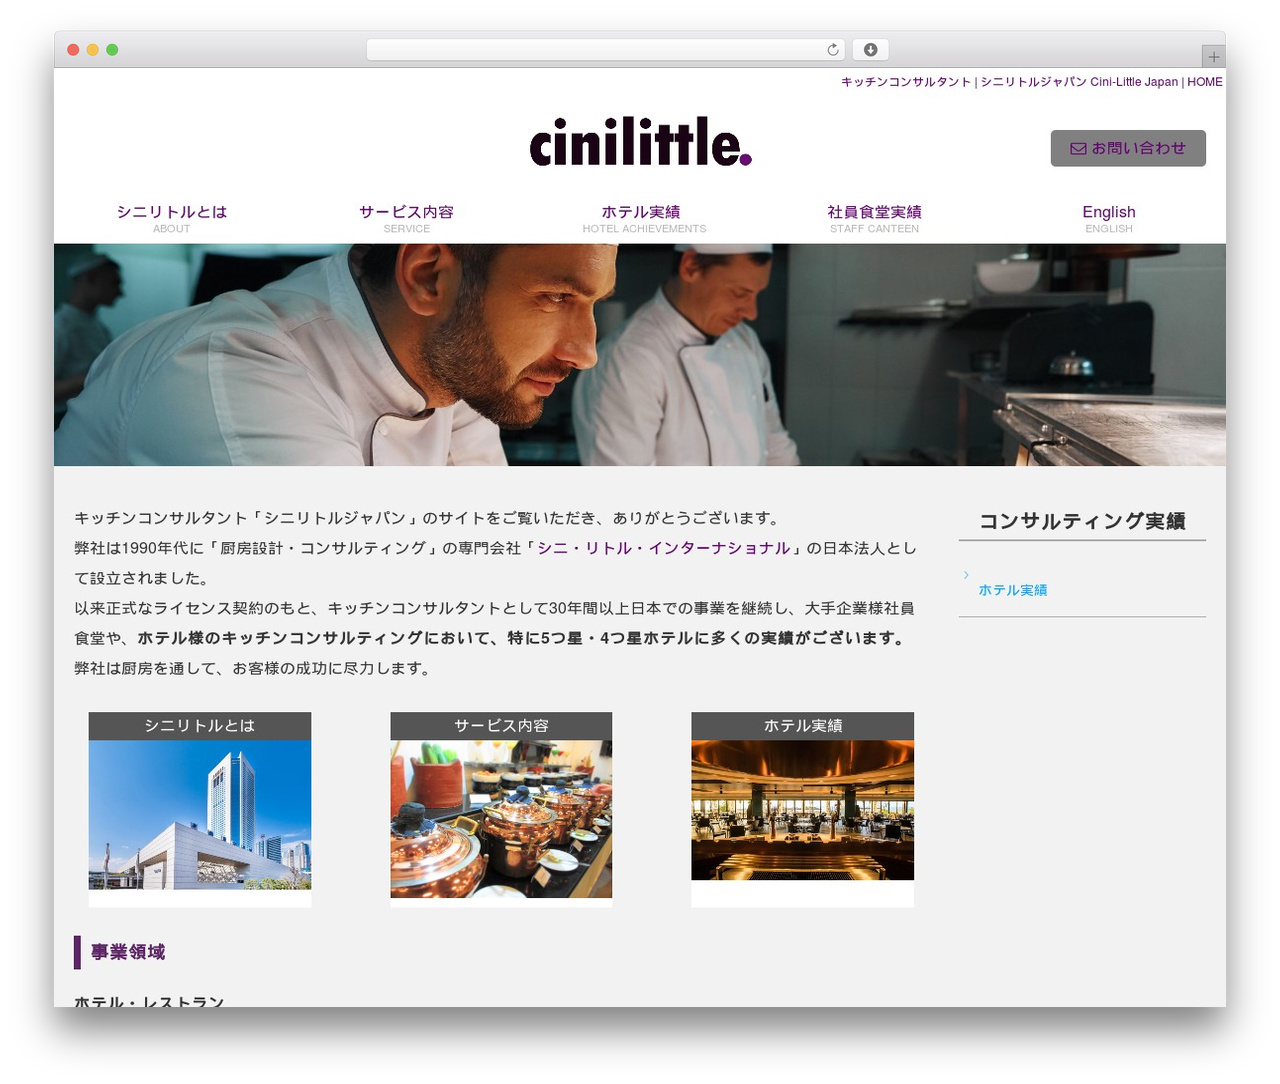Click the お問い合わせ contact button

pos(1128,148)
